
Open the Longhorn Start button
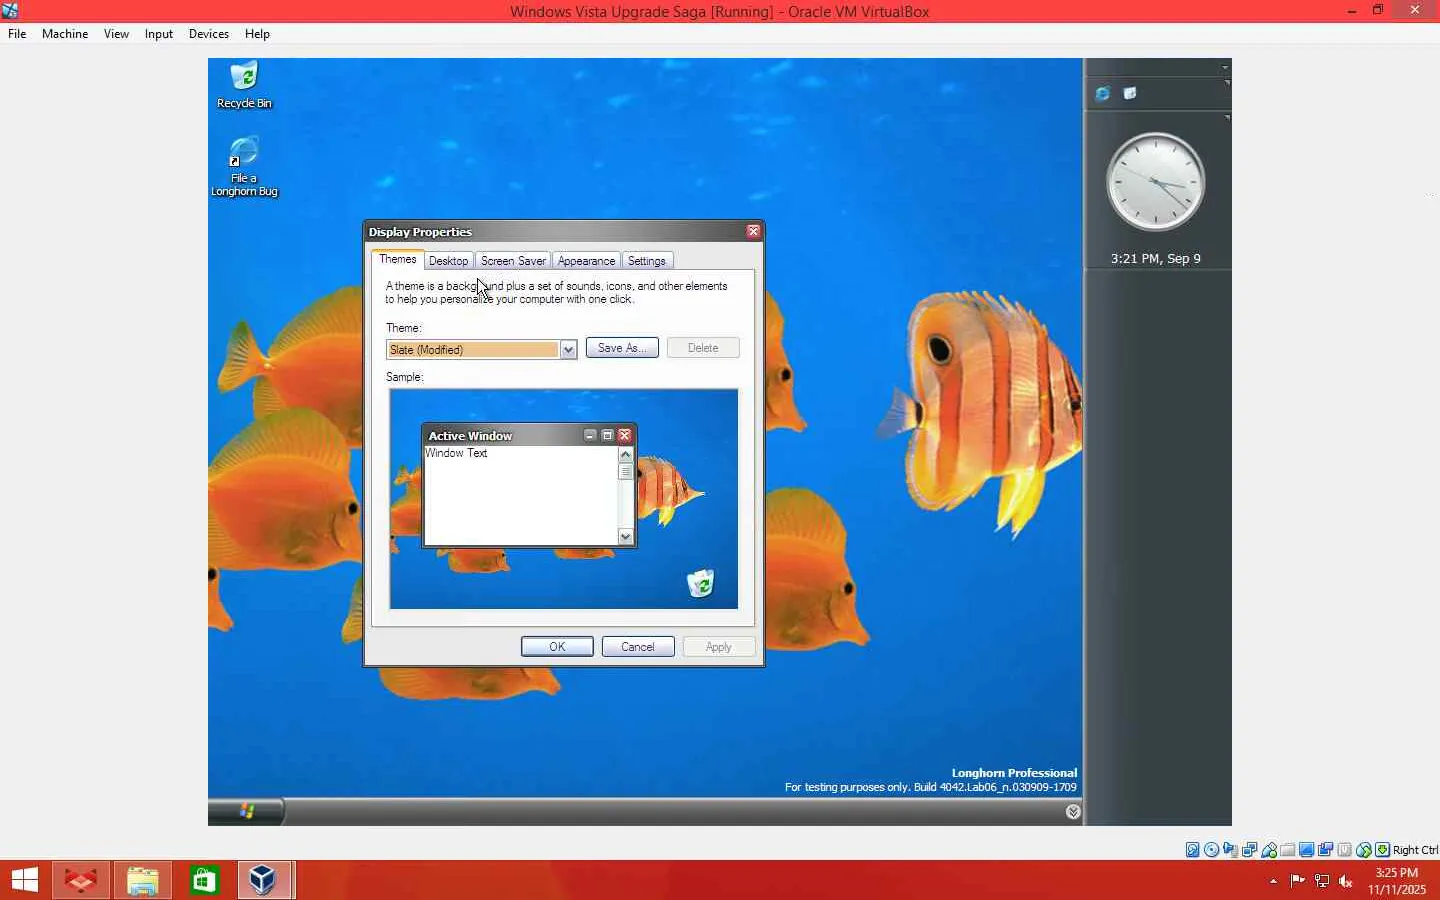[x=246, y=811]
